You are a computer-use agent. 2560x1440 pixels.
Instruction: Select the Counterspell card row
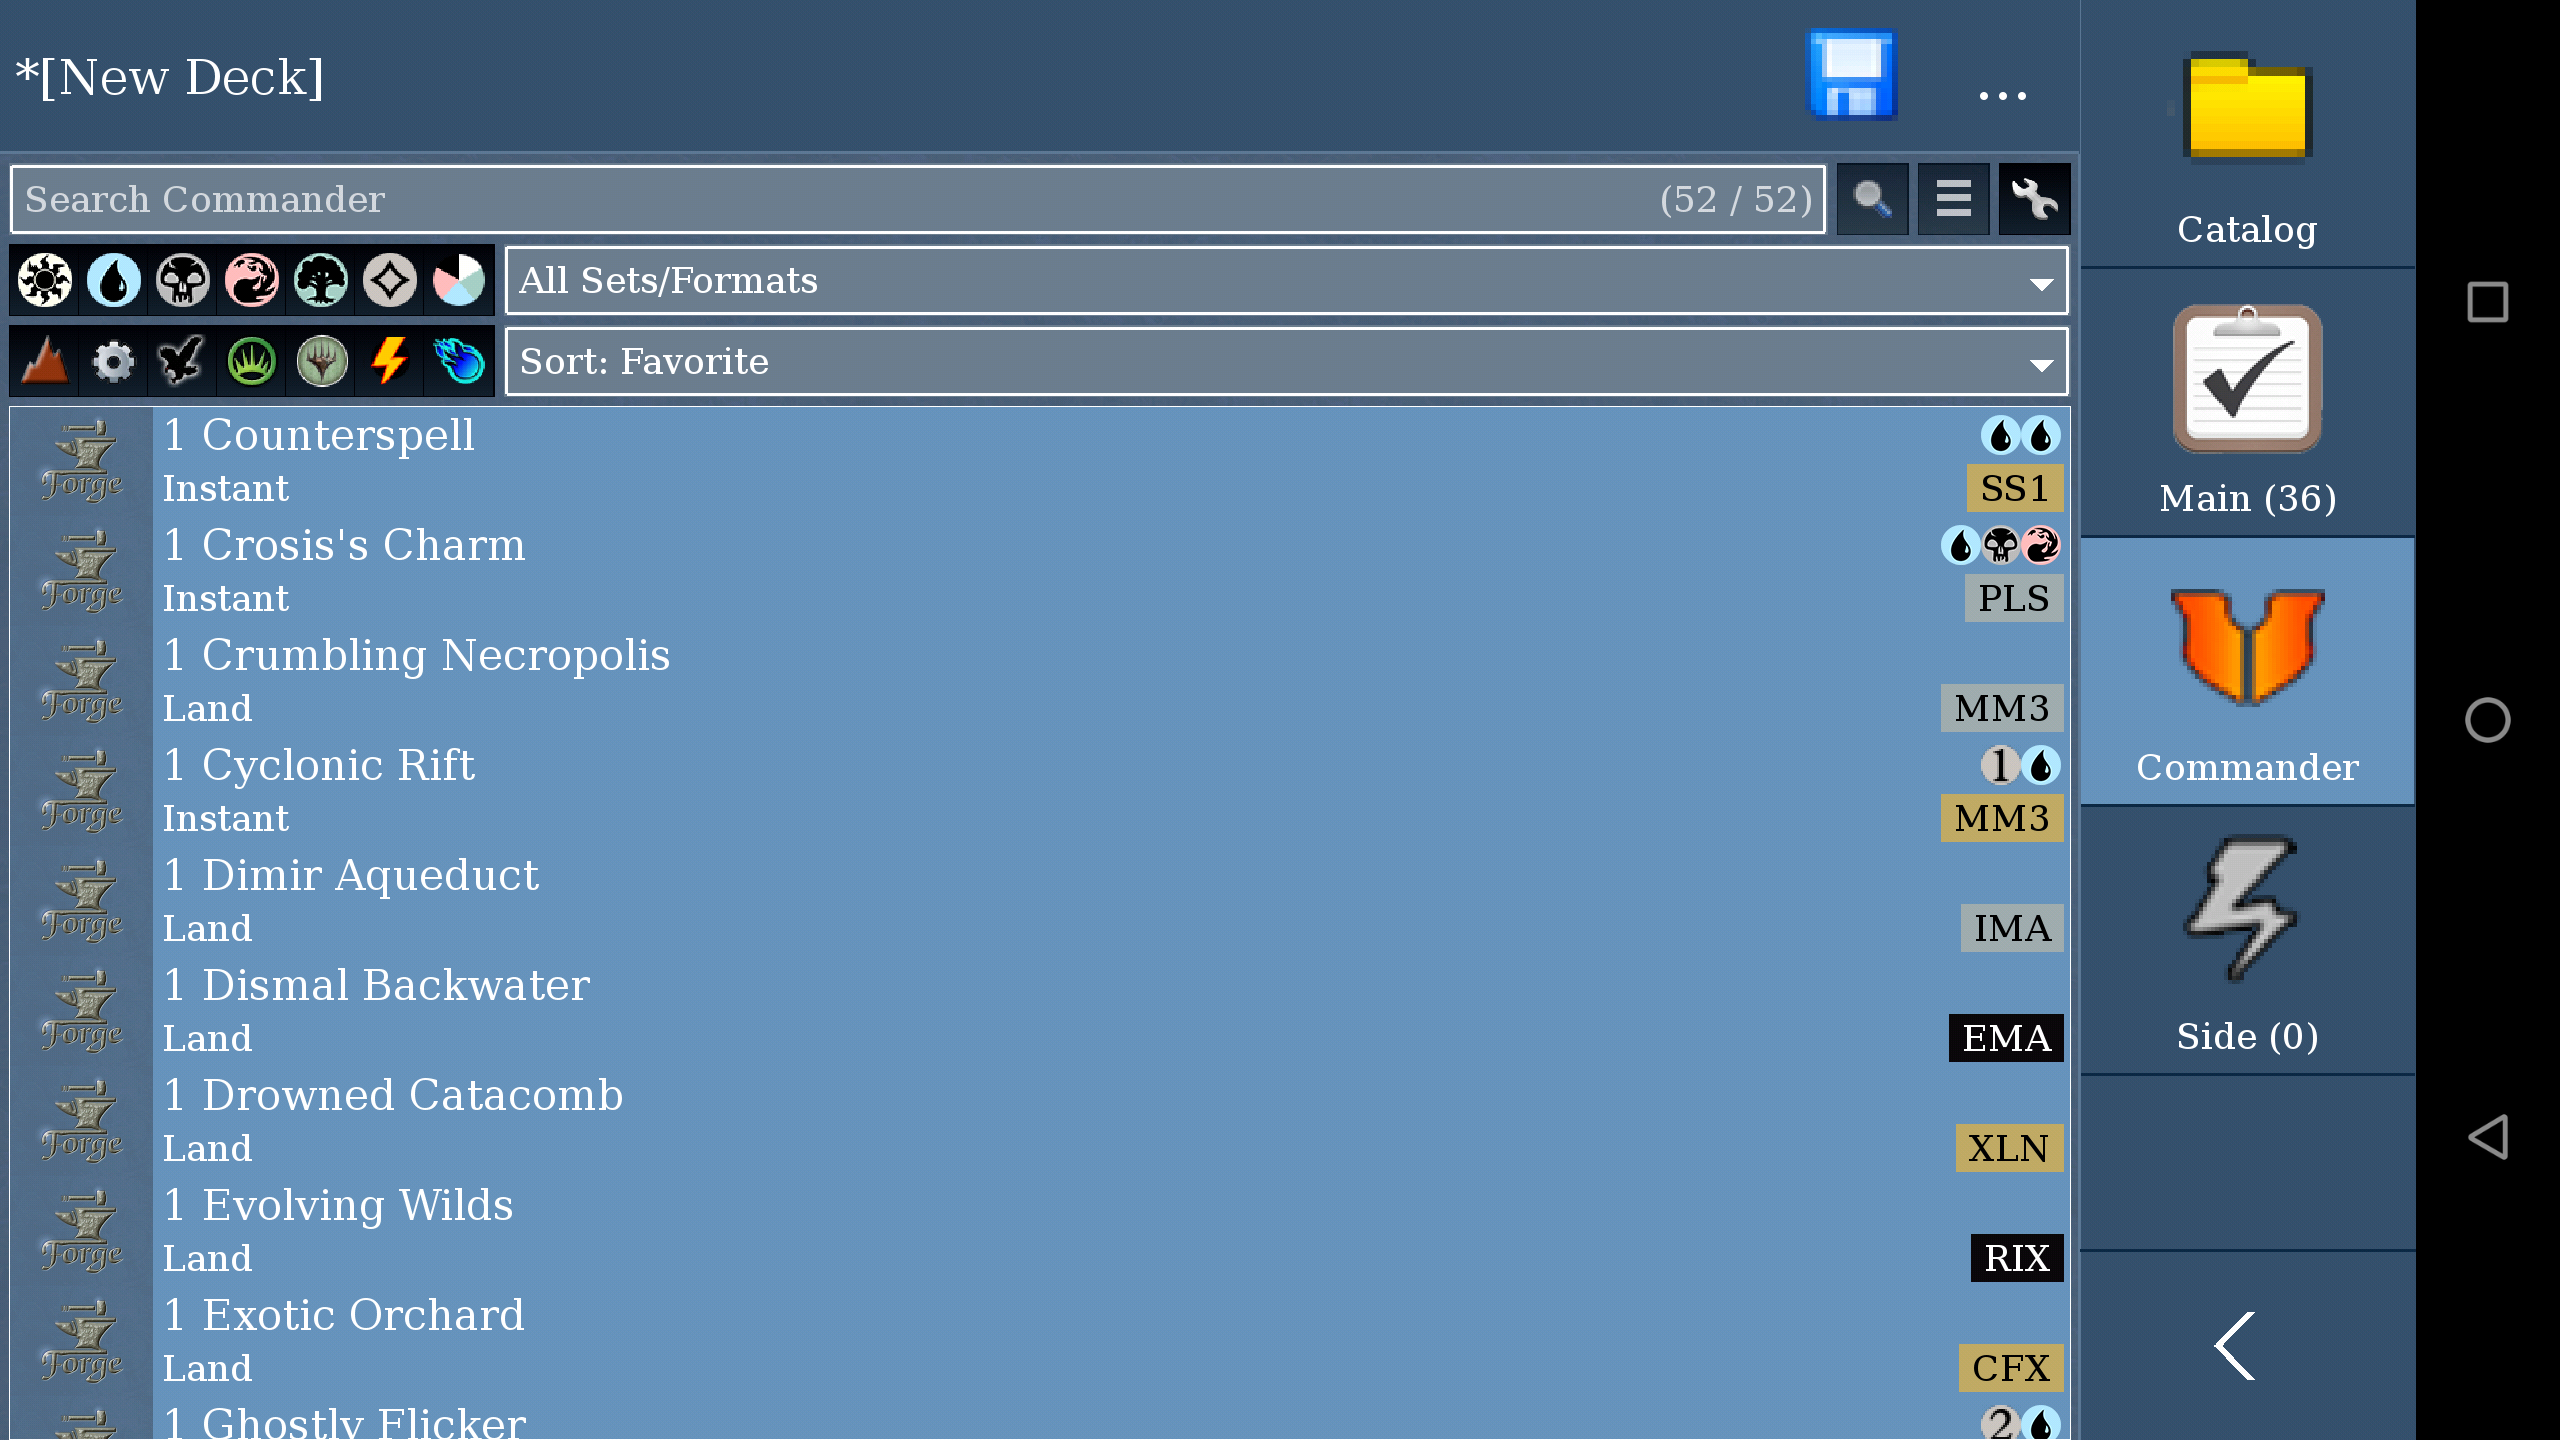click(x=1040, y=461)
